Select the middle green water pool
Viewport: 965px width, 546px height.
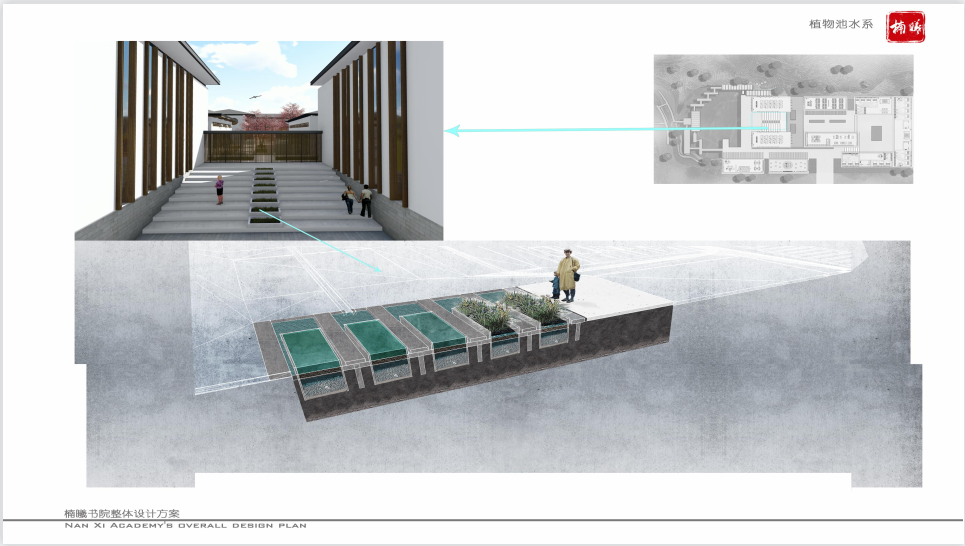click(377, 335)
